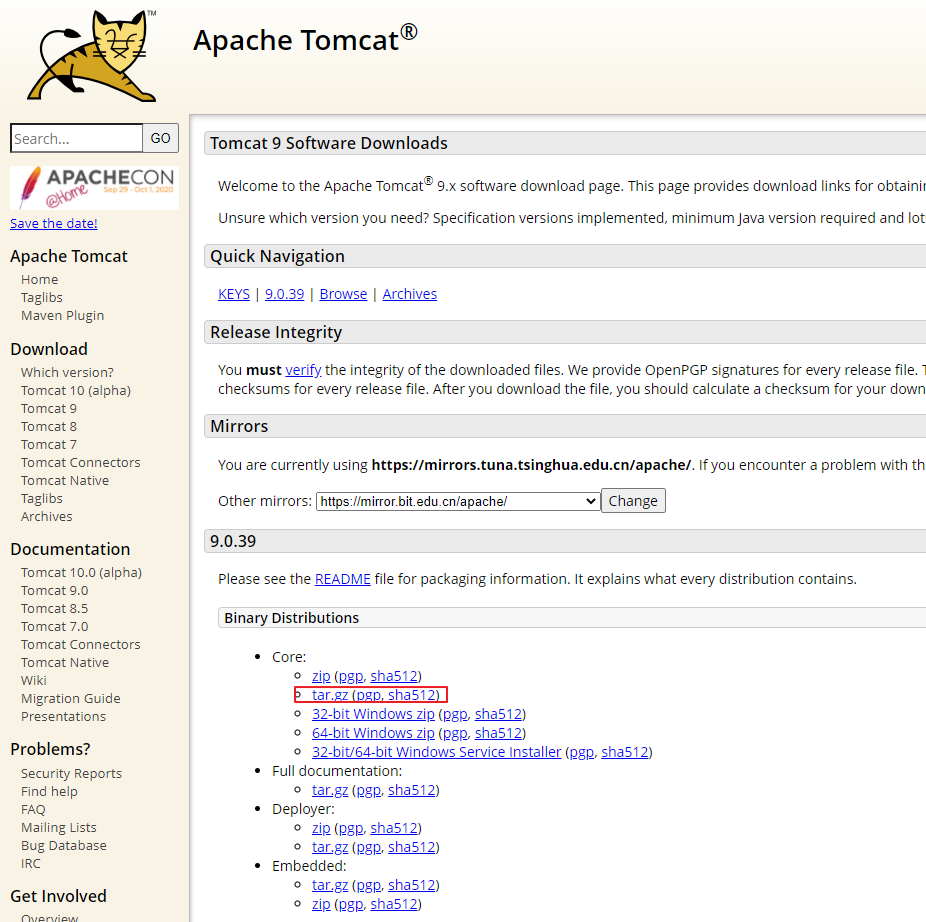Open Maven Plugin sidebar link
This screenshot has width=926, height=922.
coord(63,315)
